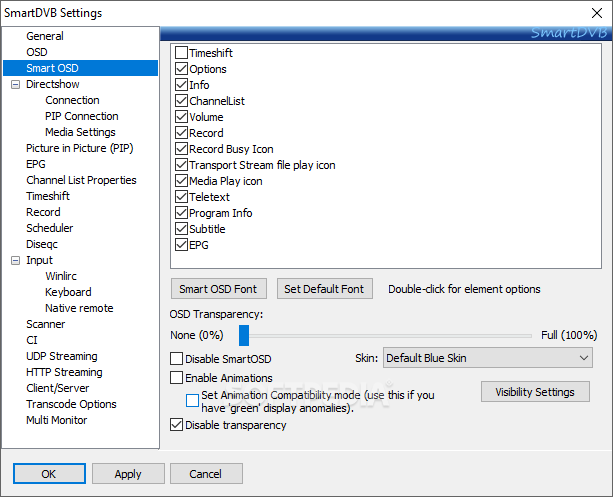
Task: Toggle the Record element checkbox in list
Action: tap(181, 133)
